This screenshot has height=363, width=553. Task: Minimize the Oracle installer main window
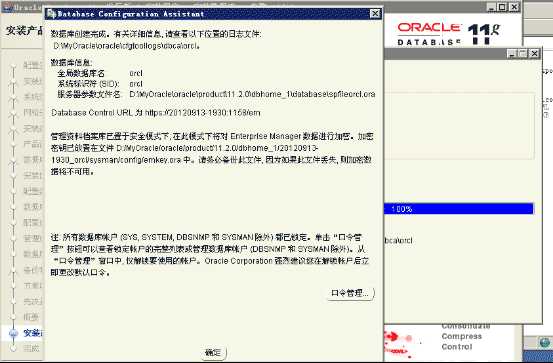492,7
